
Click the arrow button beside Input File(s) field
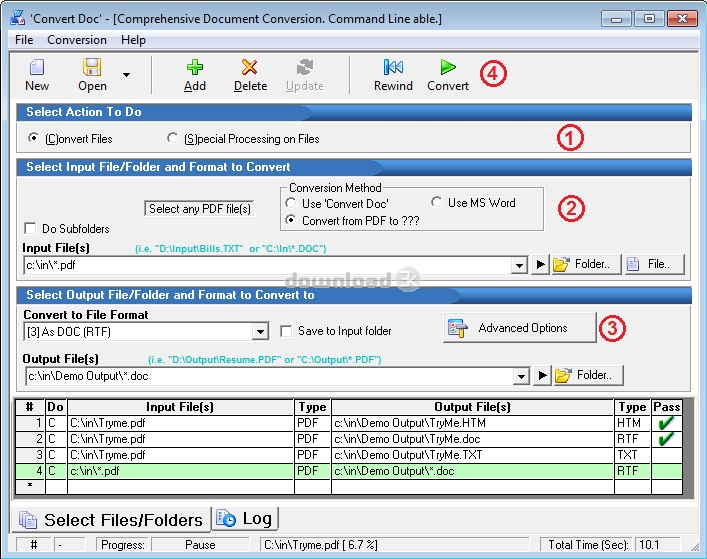coord(540,264)
